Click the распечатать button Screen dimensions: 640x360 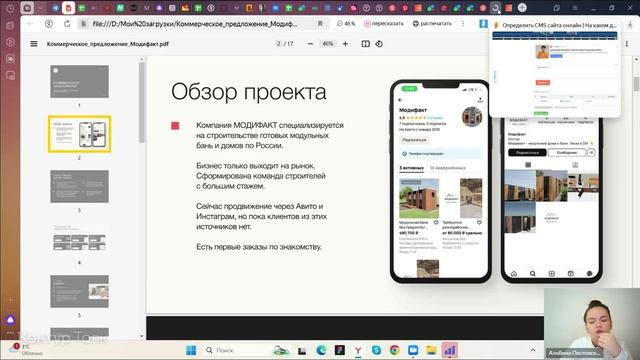(432, 24)
